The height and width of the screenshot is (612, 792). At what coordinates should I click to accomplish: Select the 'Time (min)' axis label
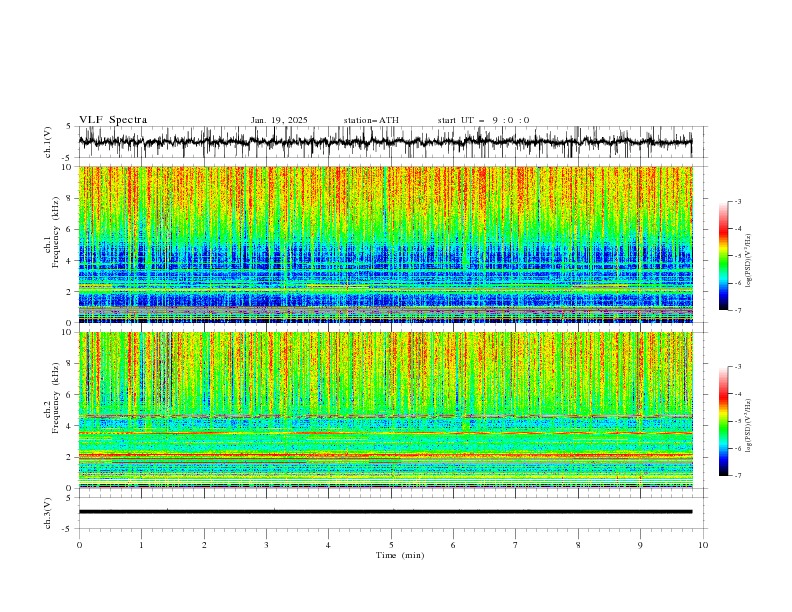pyautogui.click(x=400, y=555)
